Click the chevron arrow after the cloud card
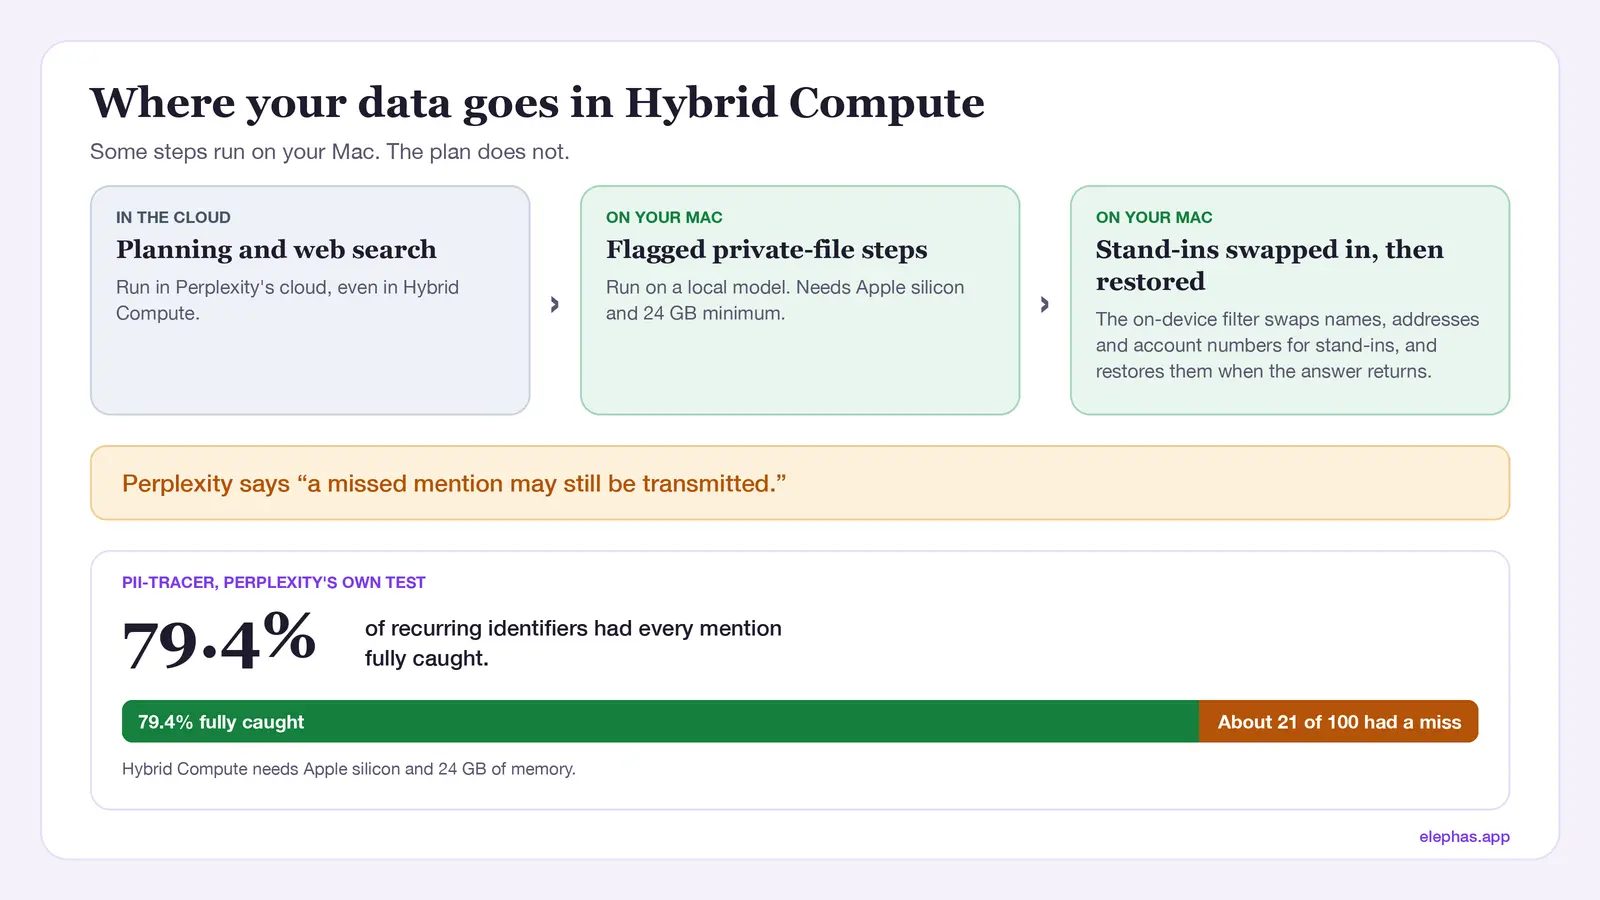The height and width of the screenshot is (900, 1600). [555, 304]
